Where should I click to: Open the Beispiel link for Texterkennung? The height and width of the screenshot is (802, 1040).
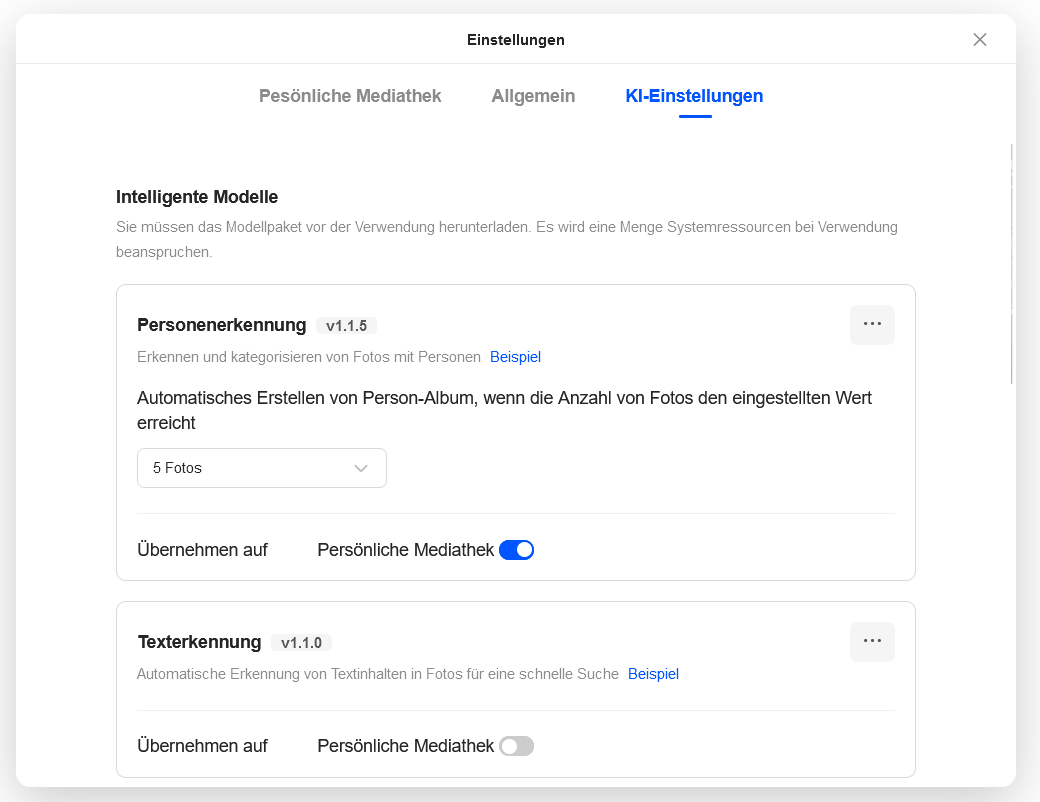(x=653, y=674)
